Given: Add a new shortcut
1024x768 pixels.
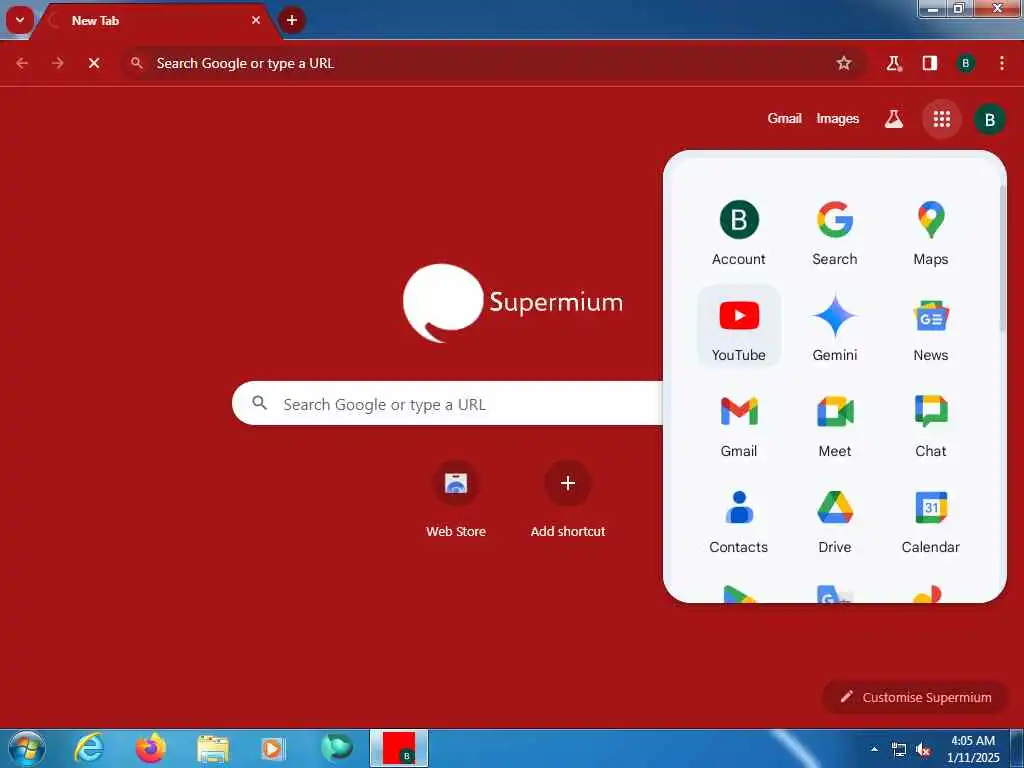Looking at the screenshot, I should [x=568, y=500].
